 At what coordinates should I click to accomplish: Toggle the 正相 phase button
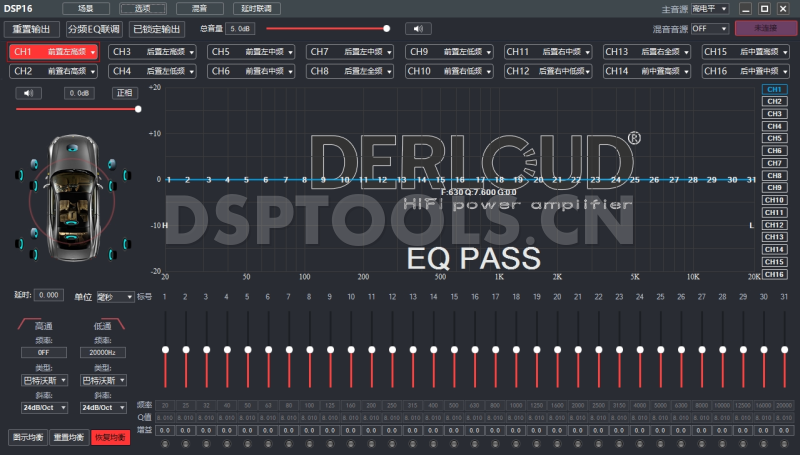(x=124, y=93)
